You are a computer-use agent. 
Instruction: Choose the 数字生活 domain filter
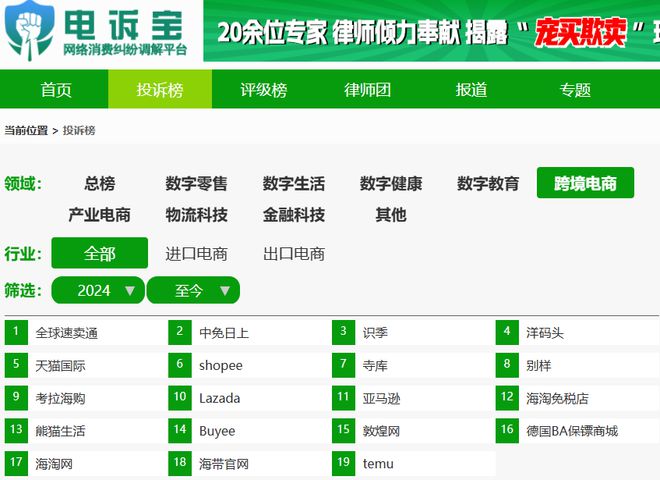294,184
